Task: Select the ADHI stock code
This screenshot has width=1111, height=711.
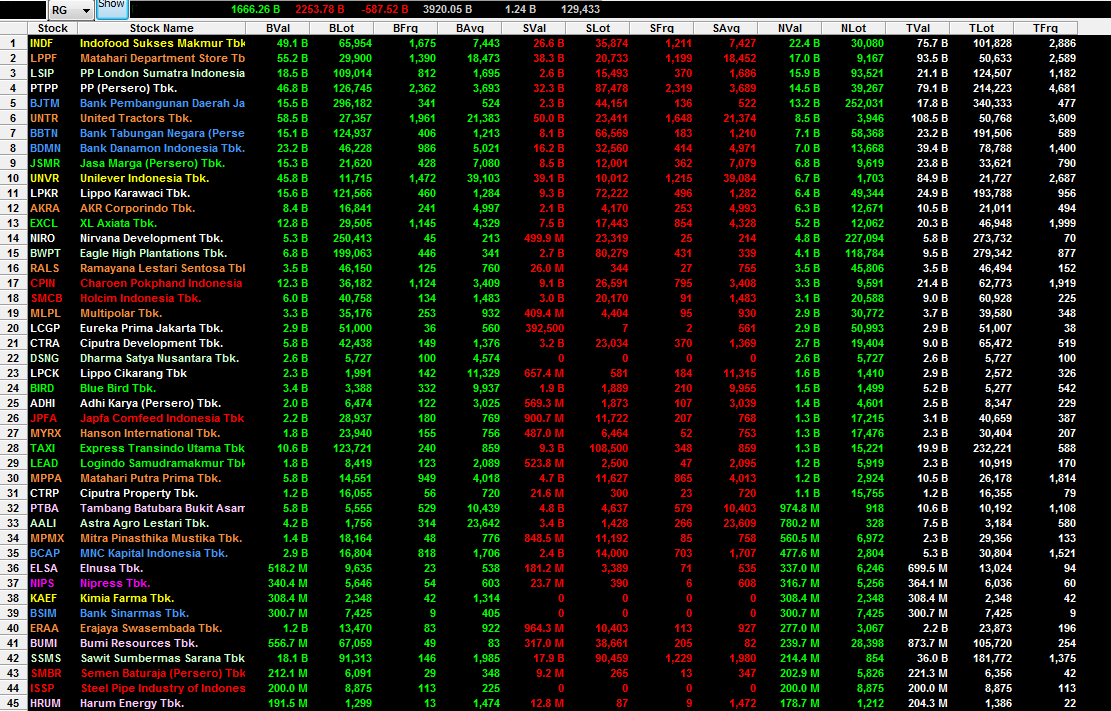Action: click(43, 403)
